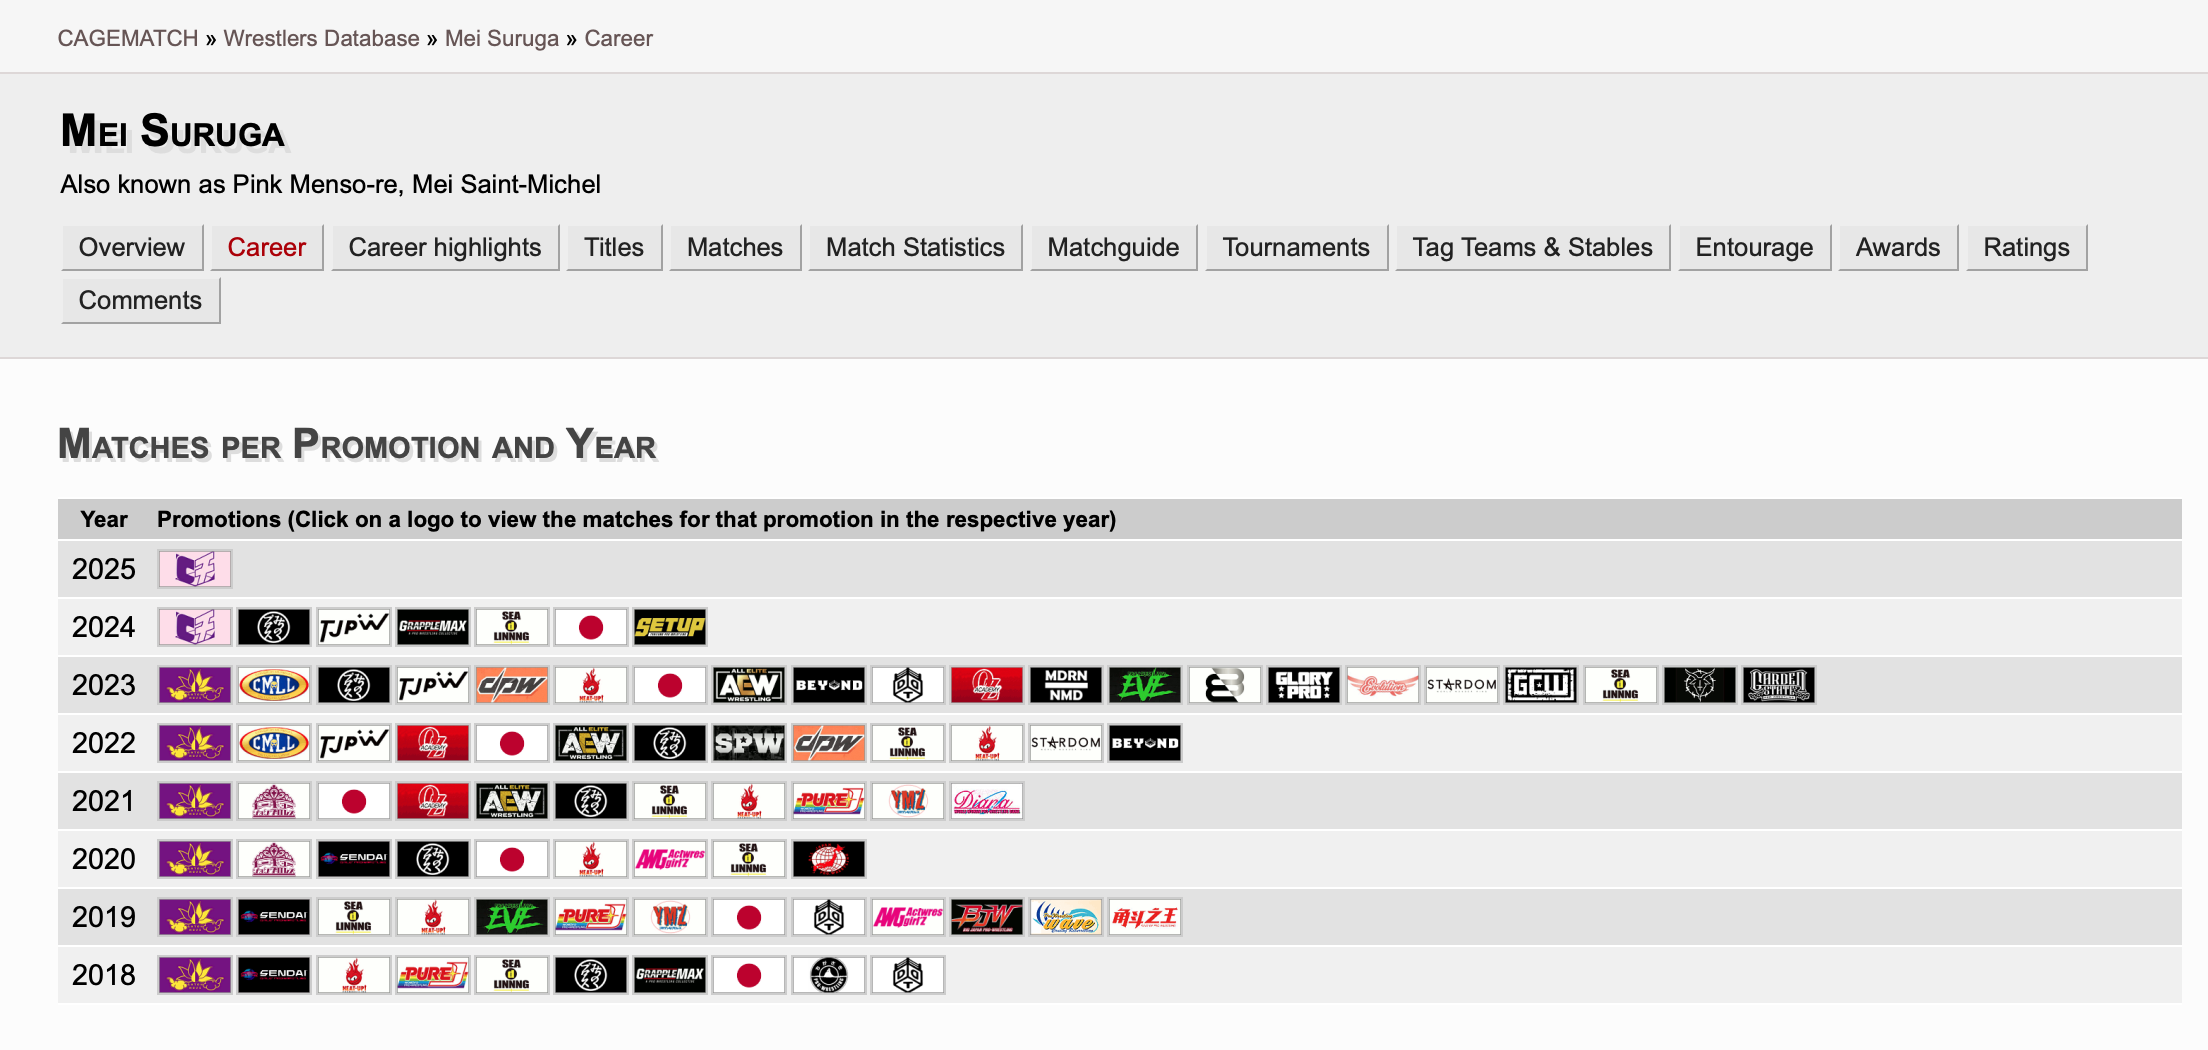Open the pink ChocoPro logo for 2025

pos(195,569)
